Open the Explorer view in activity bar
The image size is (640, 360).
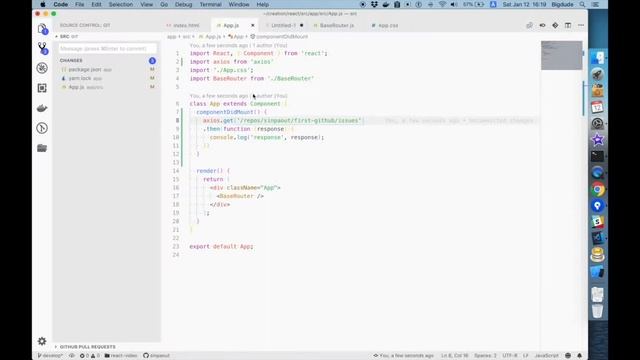(42, 29)
